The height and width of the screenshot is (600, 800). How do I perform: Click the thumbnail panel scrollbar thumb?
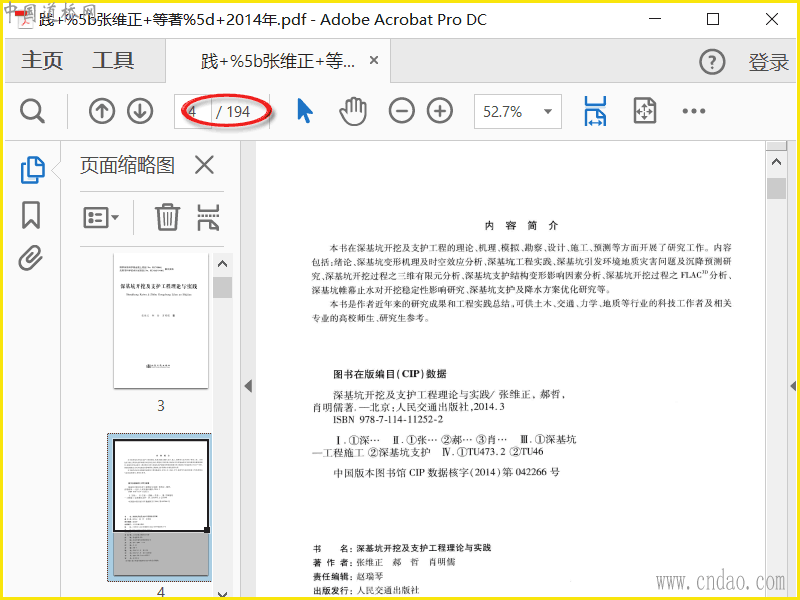click(x=222, y=287)
